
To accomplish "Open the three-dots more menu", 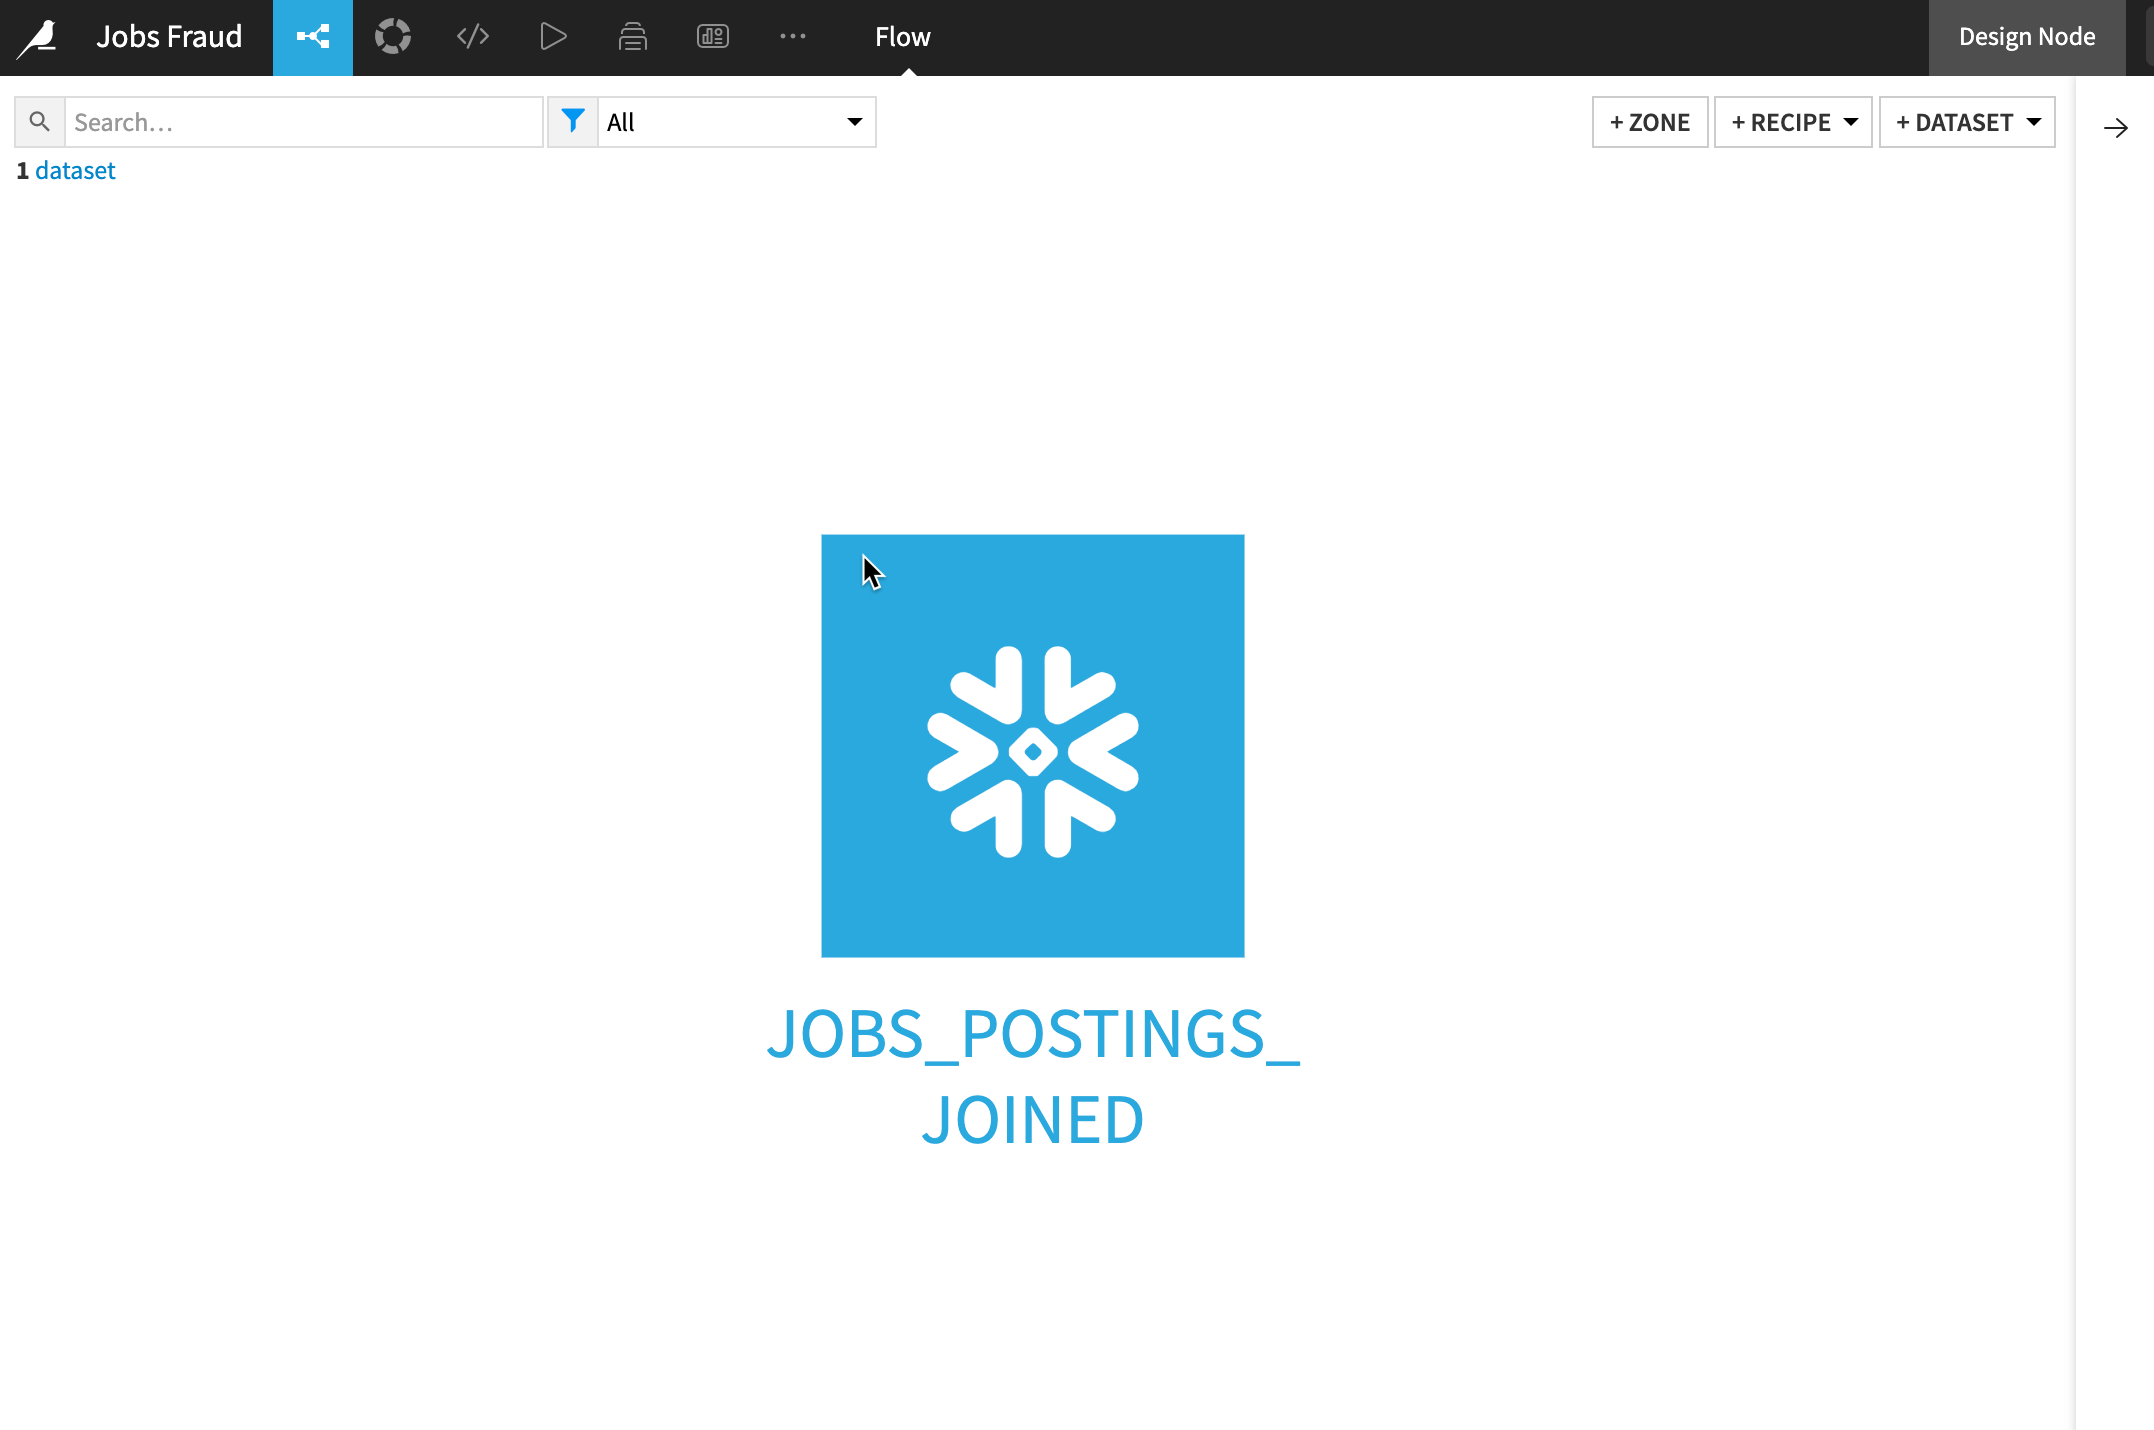I will coord(793,38).
